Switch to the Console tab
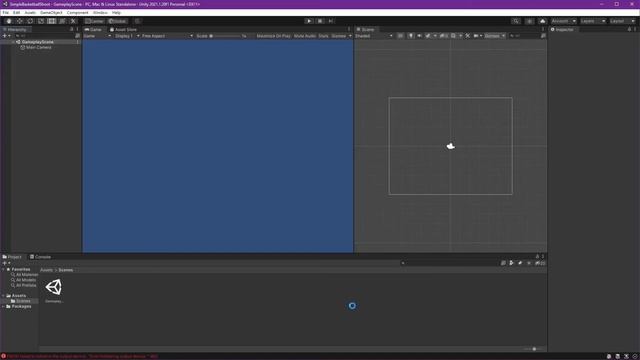This screenshot has height=360, width=640. 40,257
